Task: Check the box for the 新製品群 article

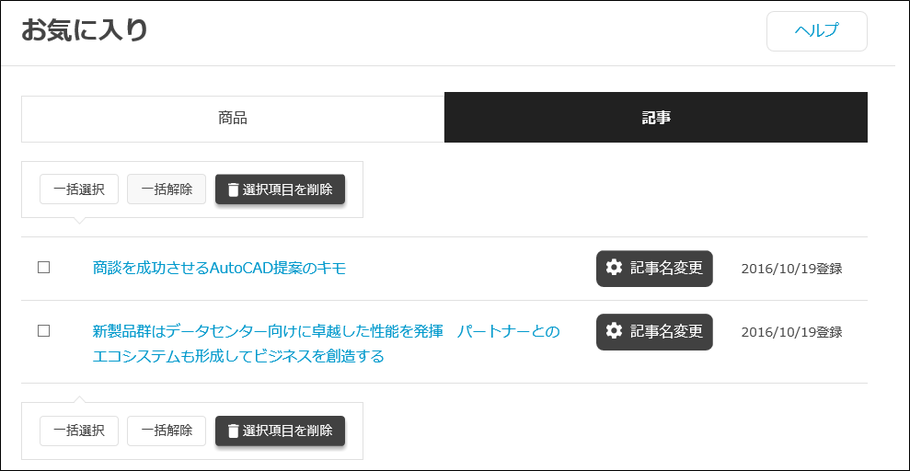Action: 43,331
